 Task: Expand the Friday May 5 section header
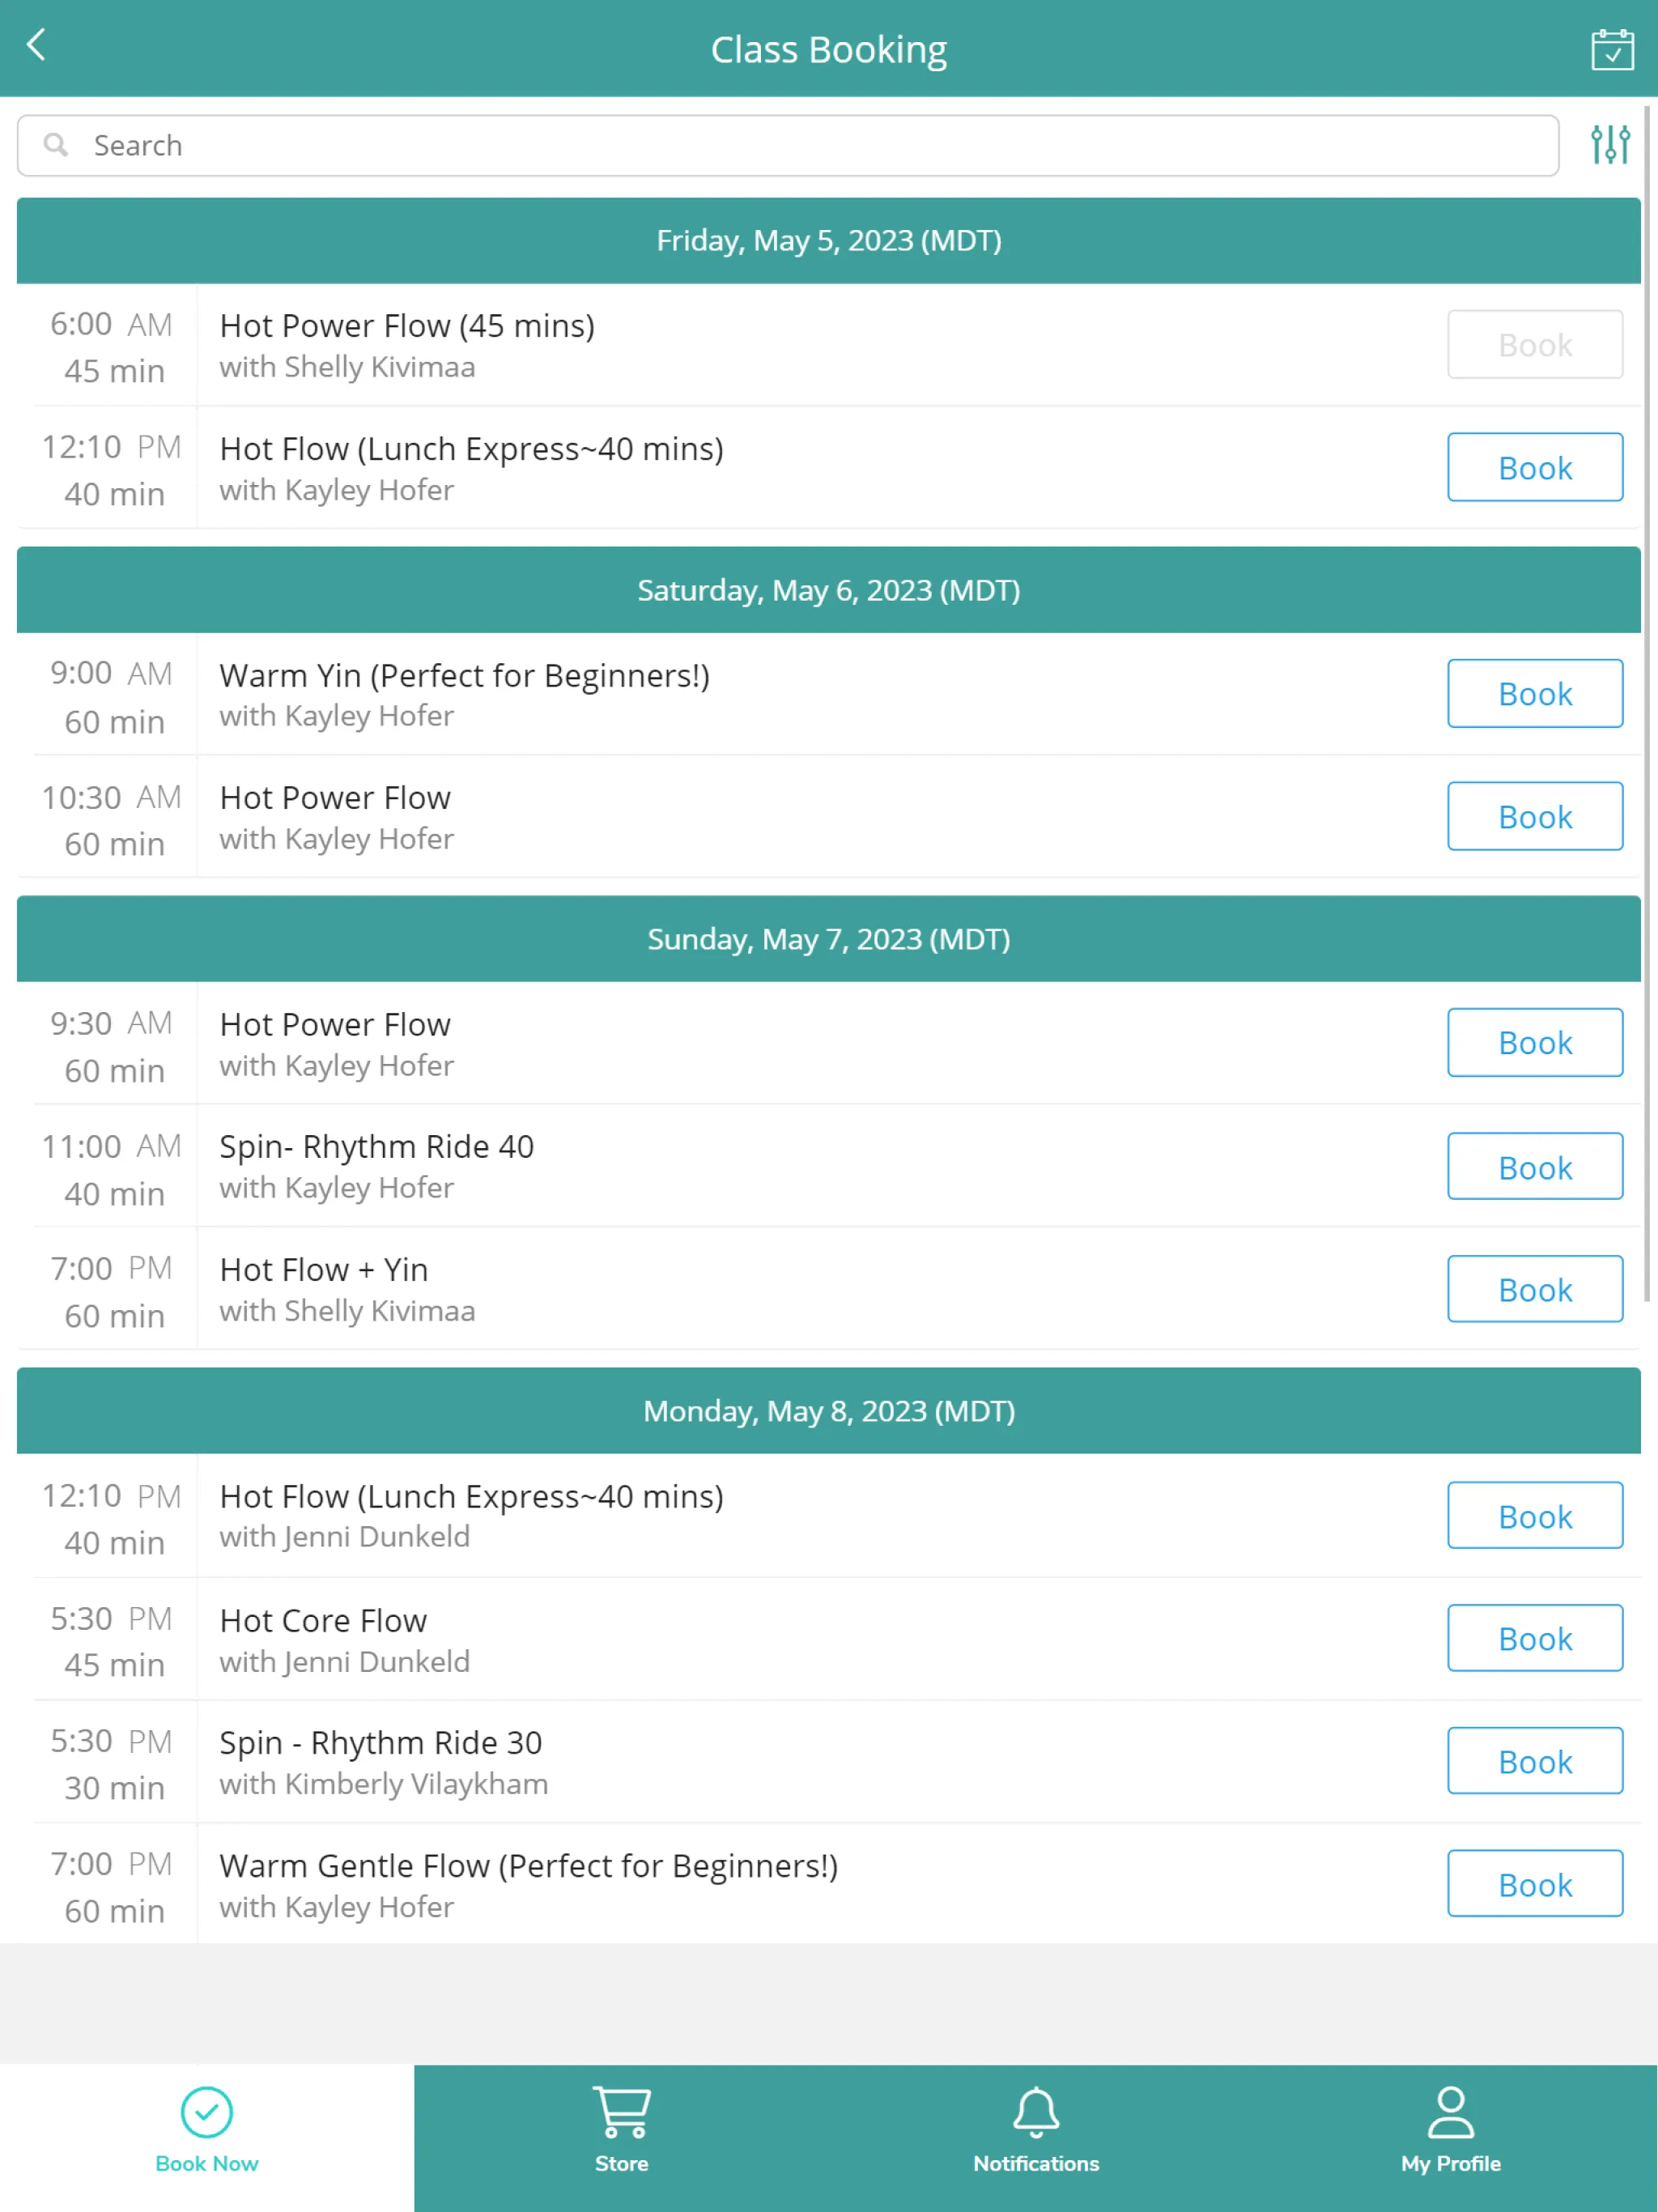pos(829,239)
